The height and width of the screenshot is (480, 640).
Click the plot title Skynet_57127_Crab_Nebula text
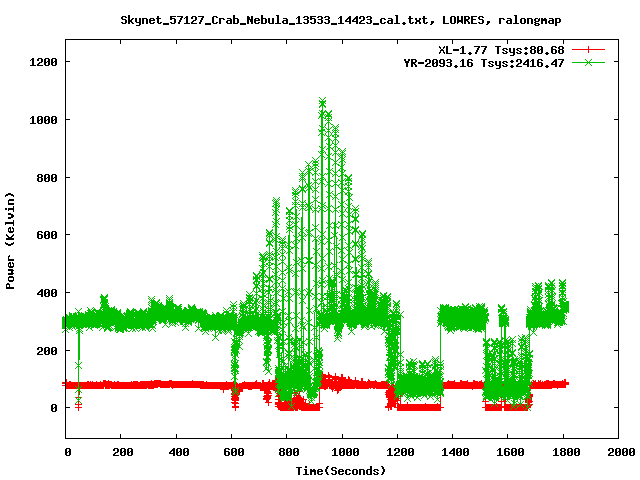(x=341, y=20)
